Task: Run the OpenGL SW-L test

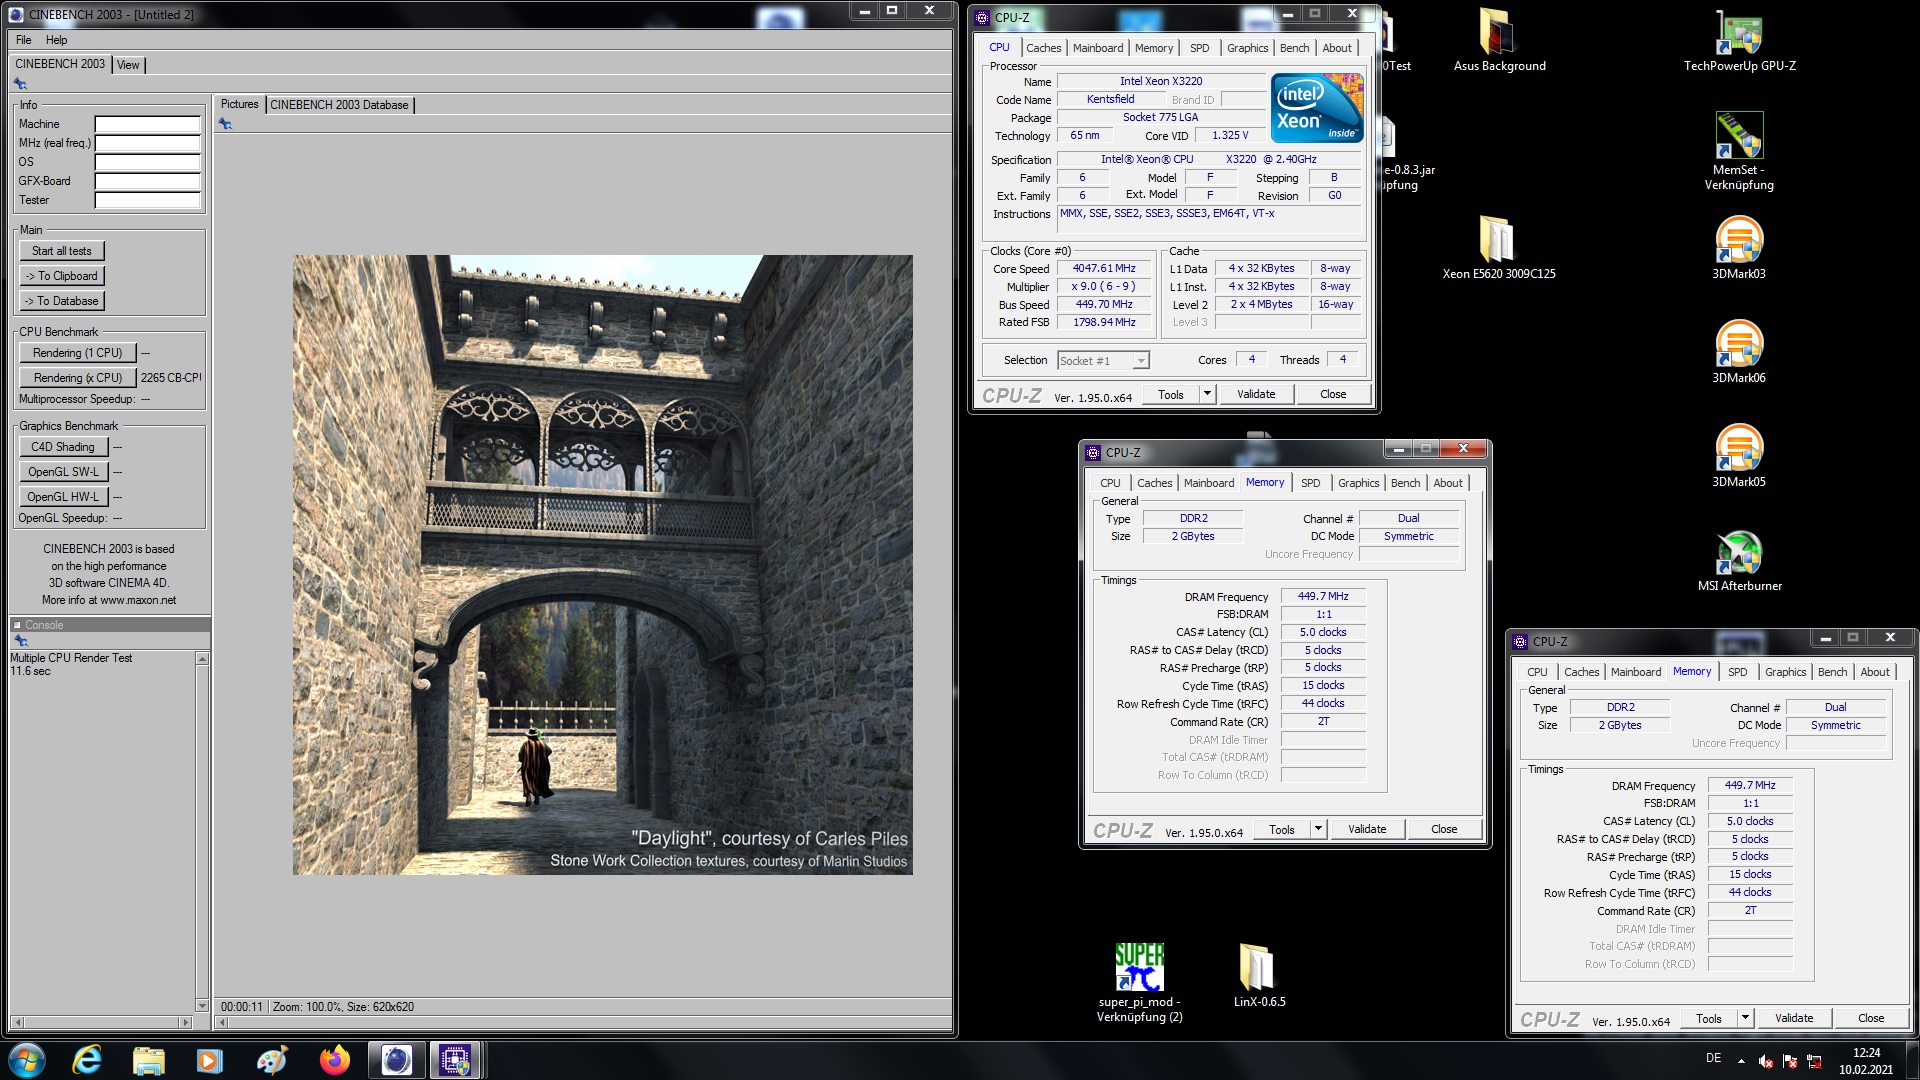Action: coord(63,472)
